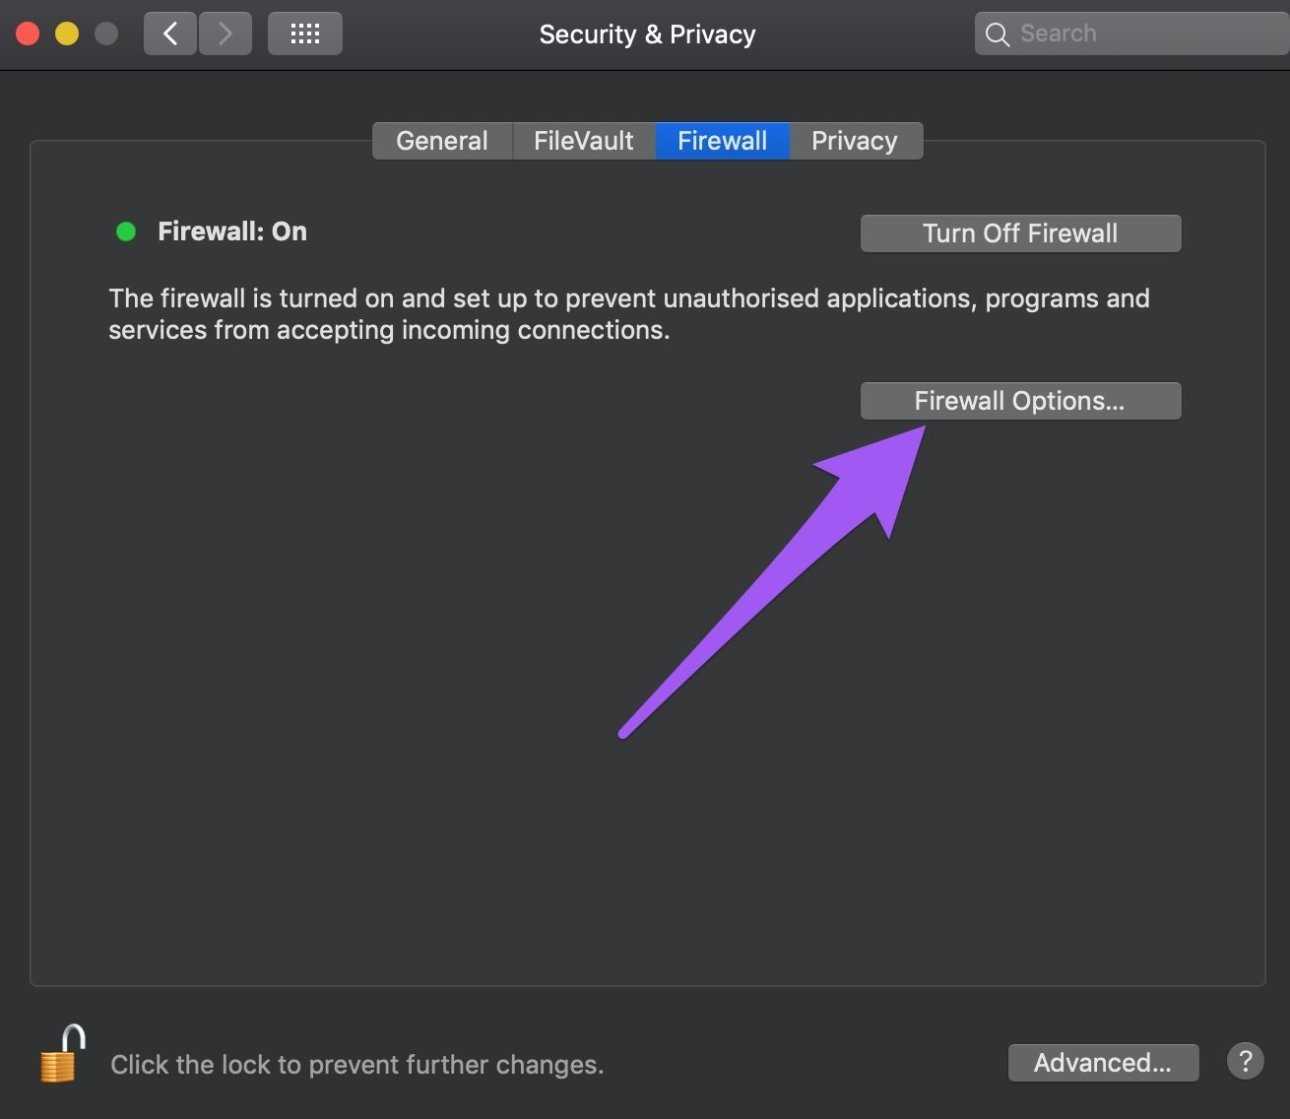Click the padlock icon to lock settings
This screenshot has height=1119, width=1290.
click(62, 1055)
